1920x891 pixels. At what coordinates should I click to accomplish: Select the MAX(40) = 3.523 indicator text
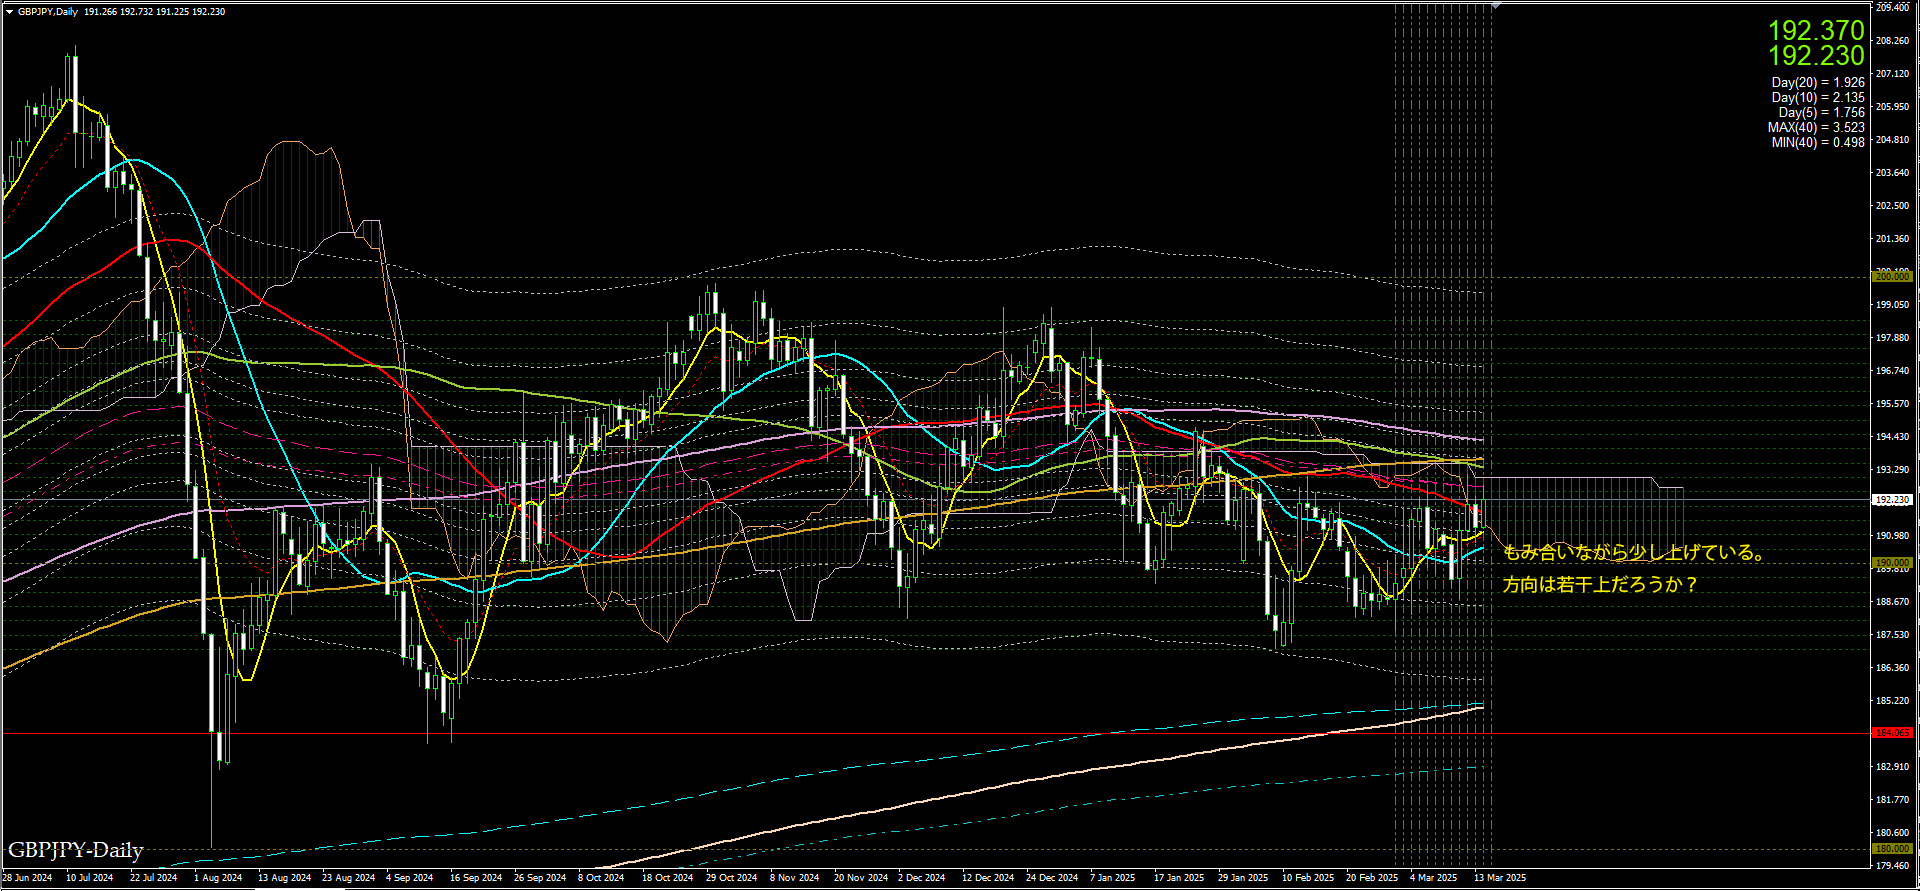(x=1816, y=128)
